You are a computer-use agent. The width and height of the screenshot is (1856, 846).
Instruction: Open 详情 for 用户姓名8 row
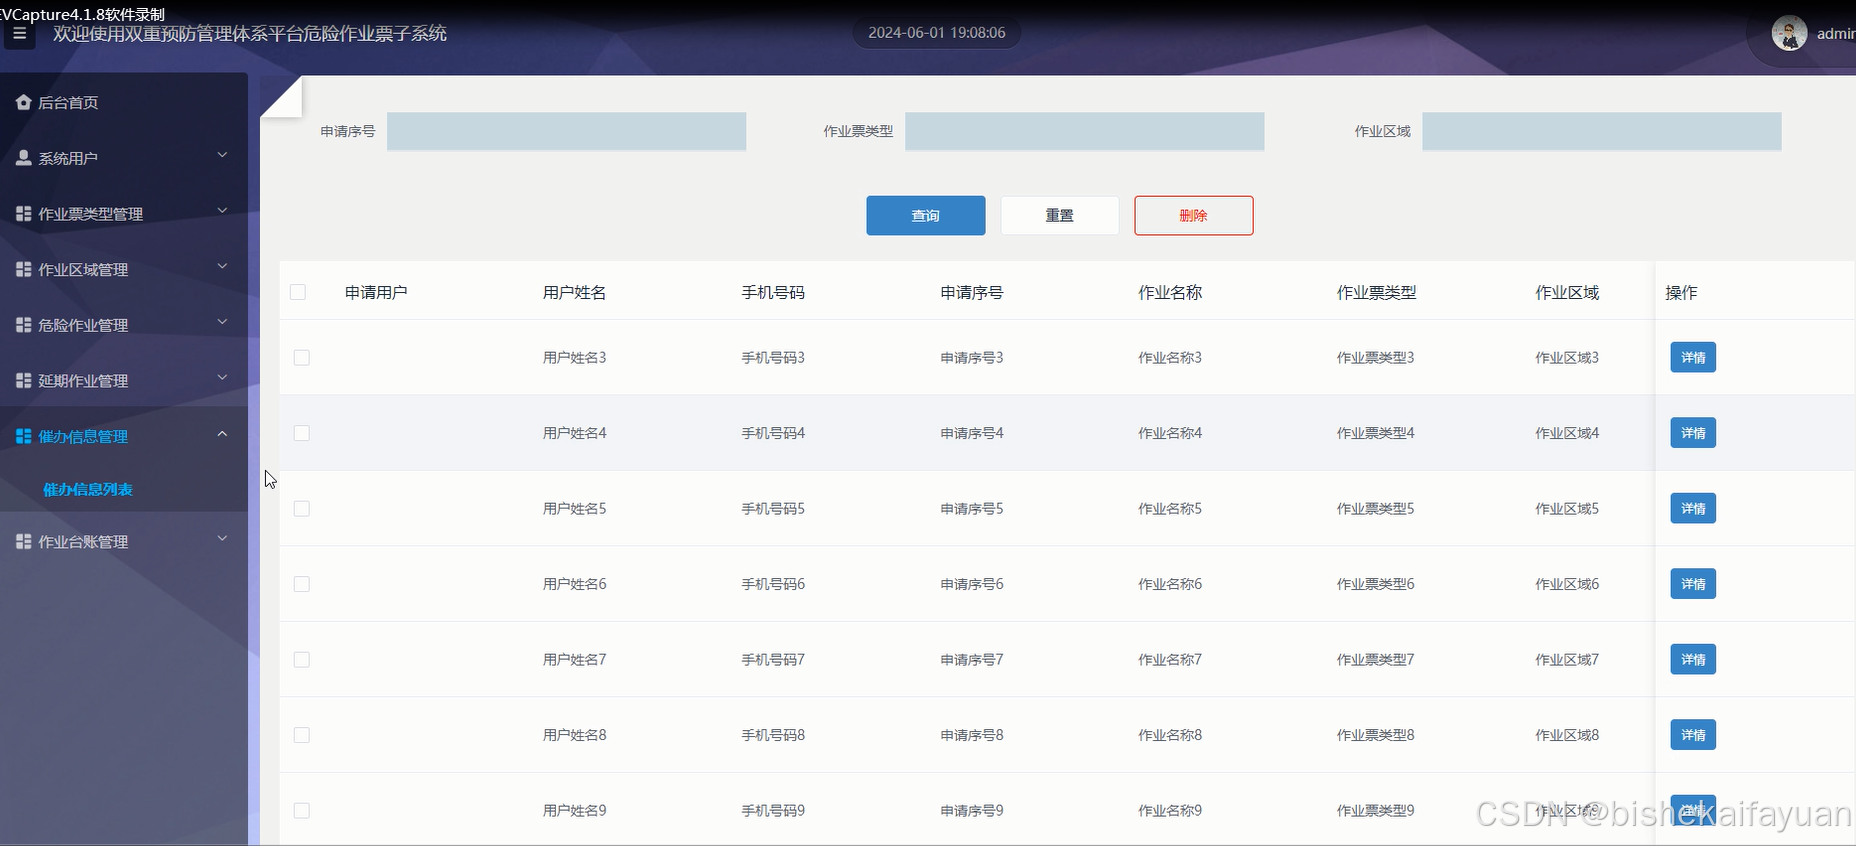point(1693,735)
